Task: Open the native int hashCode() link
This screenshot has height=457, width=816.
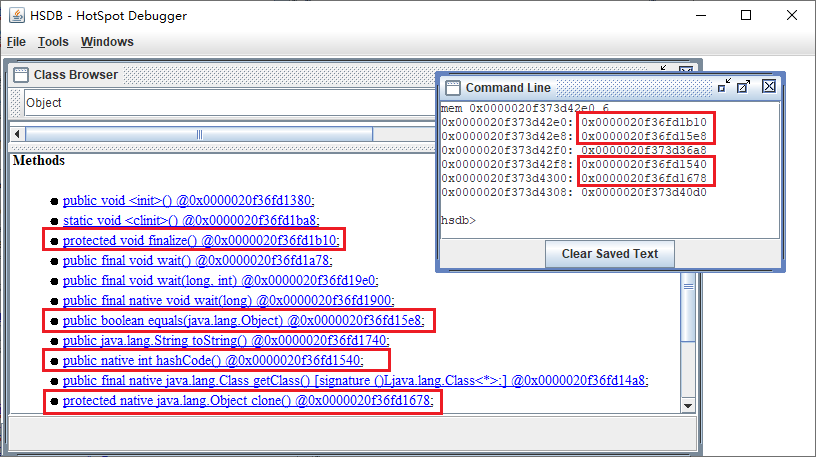Action: pyautogui.click(x=213, y=360)
